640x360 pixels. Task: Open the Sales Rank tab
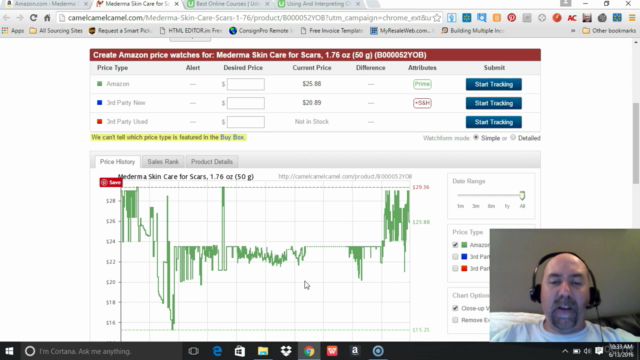pyautogui.click(x=163, y=162)
